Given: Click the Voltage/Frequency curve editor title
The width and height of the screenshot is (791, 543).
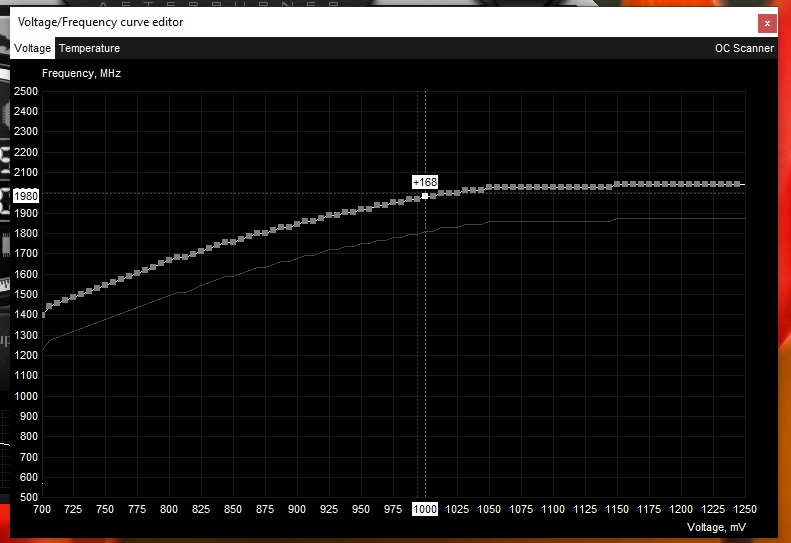Looking at the screenshot, I should [100, 22].
